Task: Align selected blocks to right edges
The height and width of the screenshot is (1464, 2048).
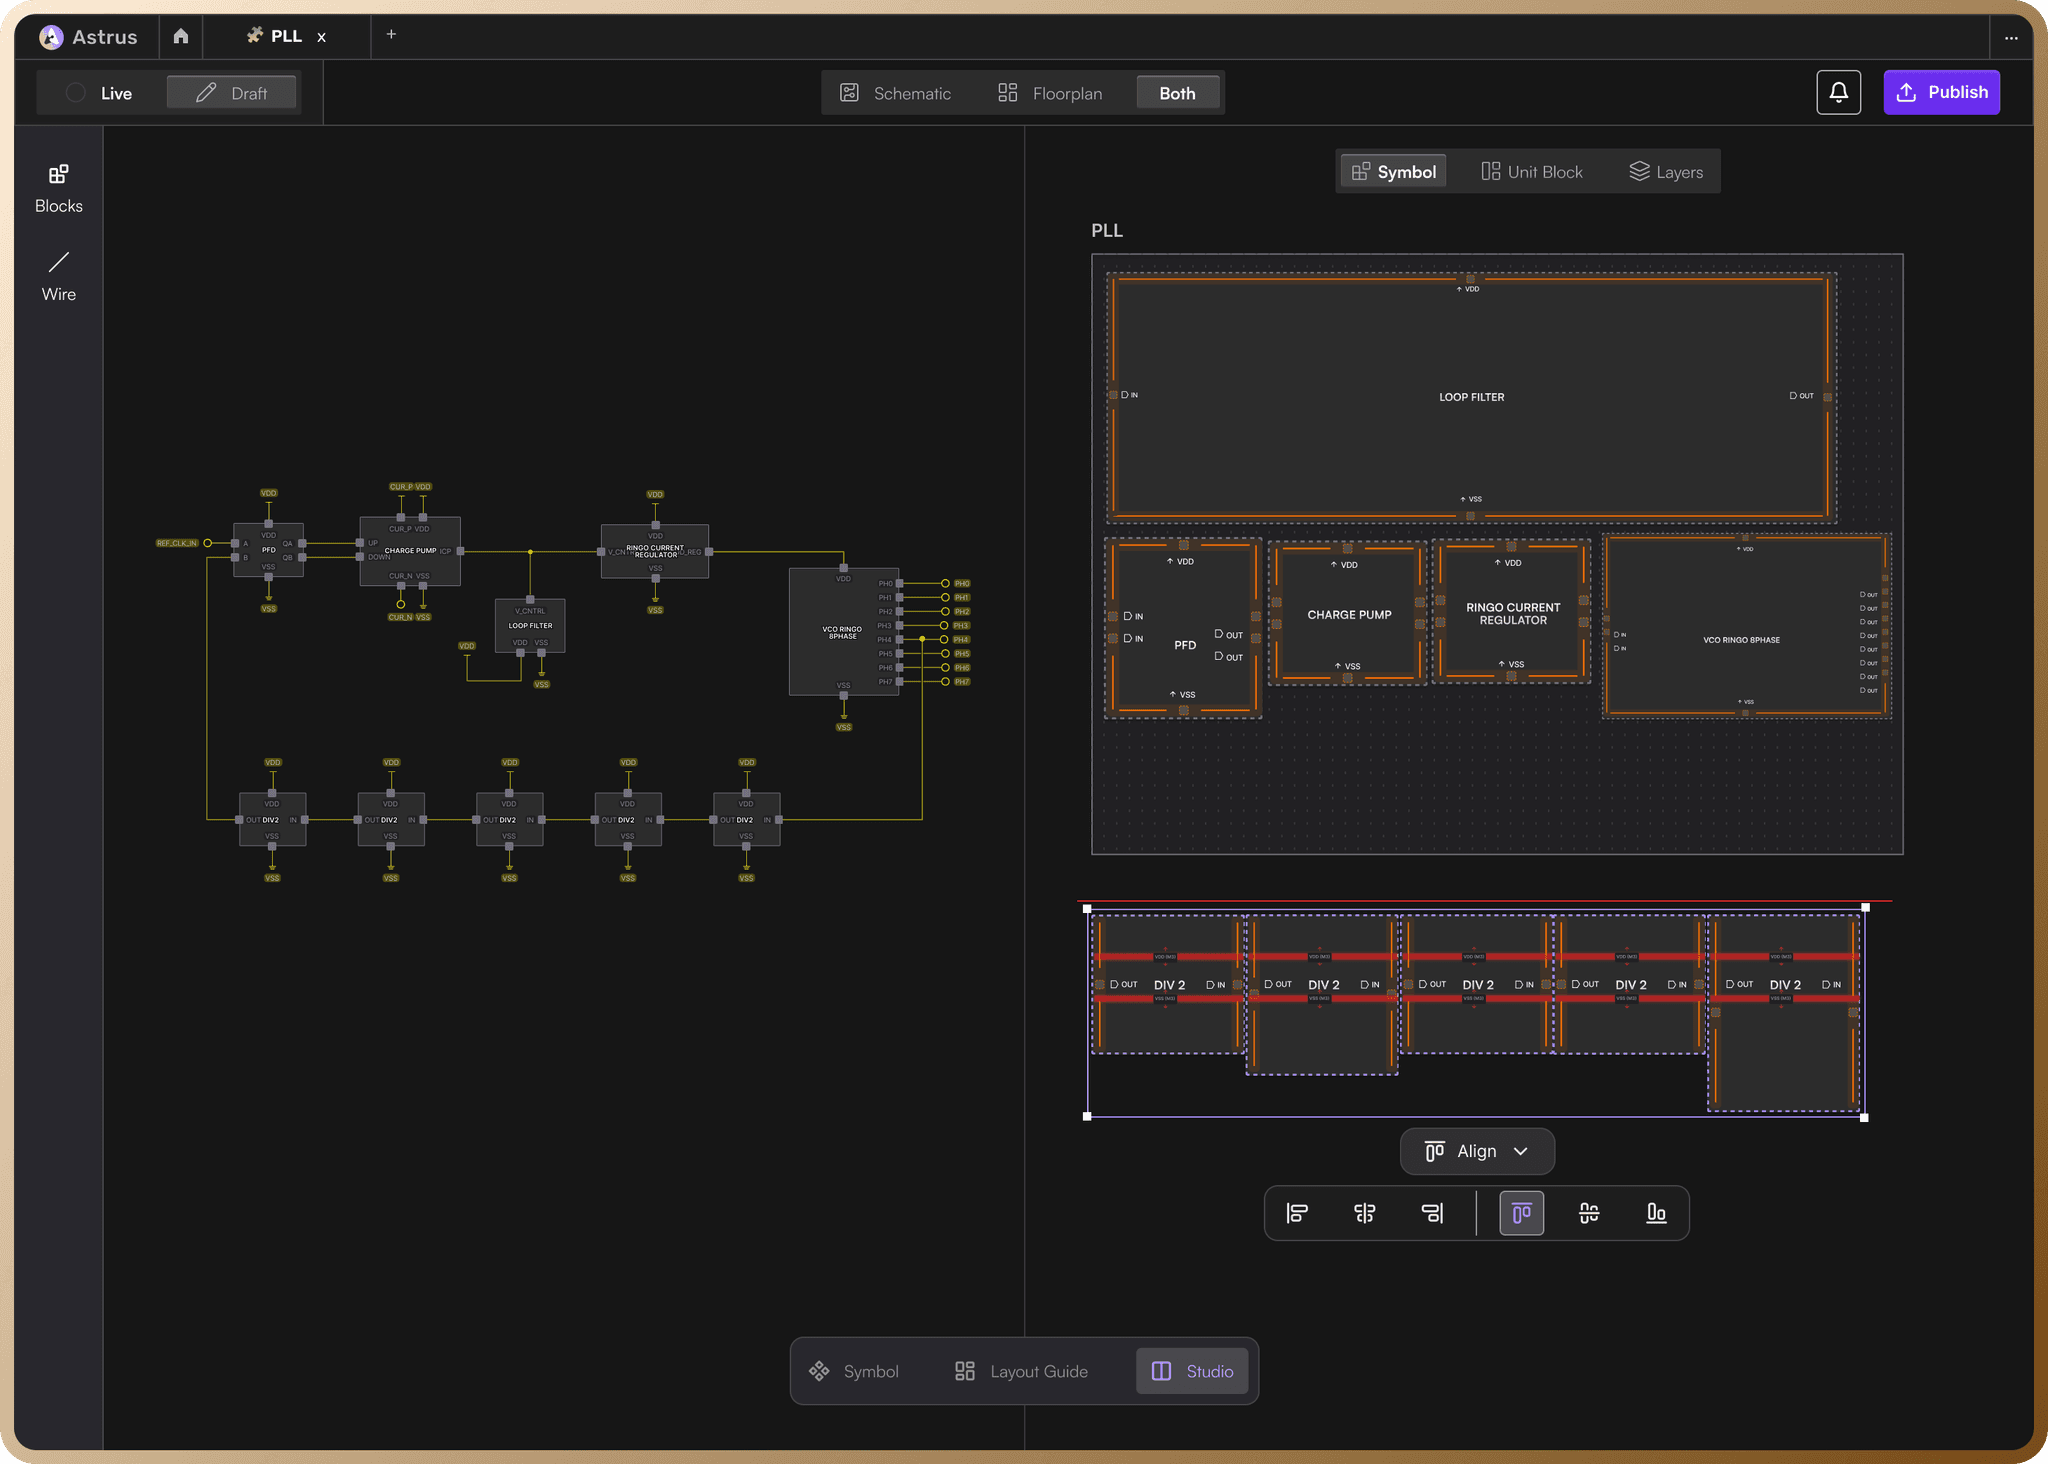Action: tap(1432, 1213)
